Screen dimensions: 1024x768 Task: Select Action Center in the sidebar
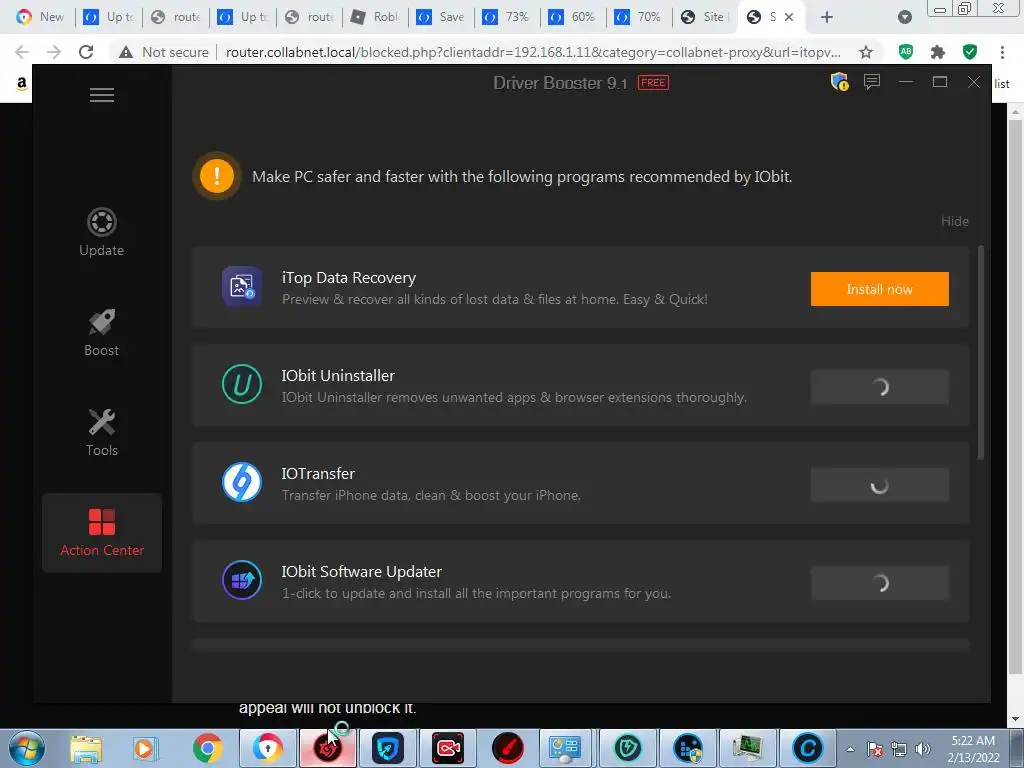point(102,533)
